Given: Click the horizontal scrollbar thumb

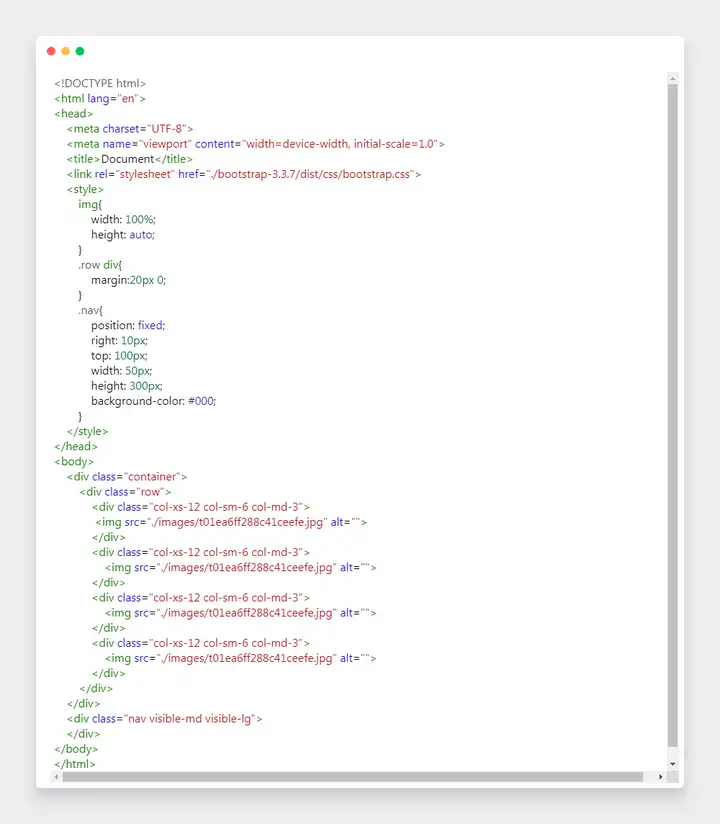Looking at the screenshot, I should [x=353, y=777].
